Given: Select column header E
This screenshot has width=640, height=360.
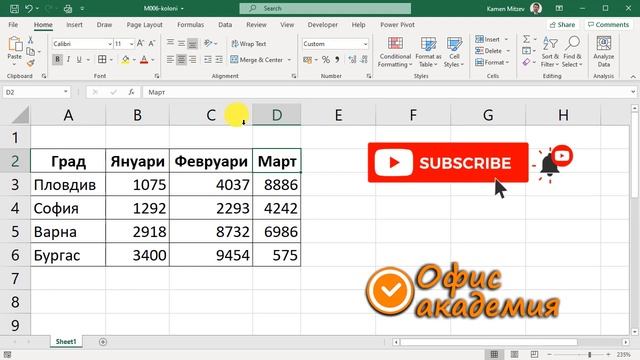Looking at the screenshot, I should (338, 115).
